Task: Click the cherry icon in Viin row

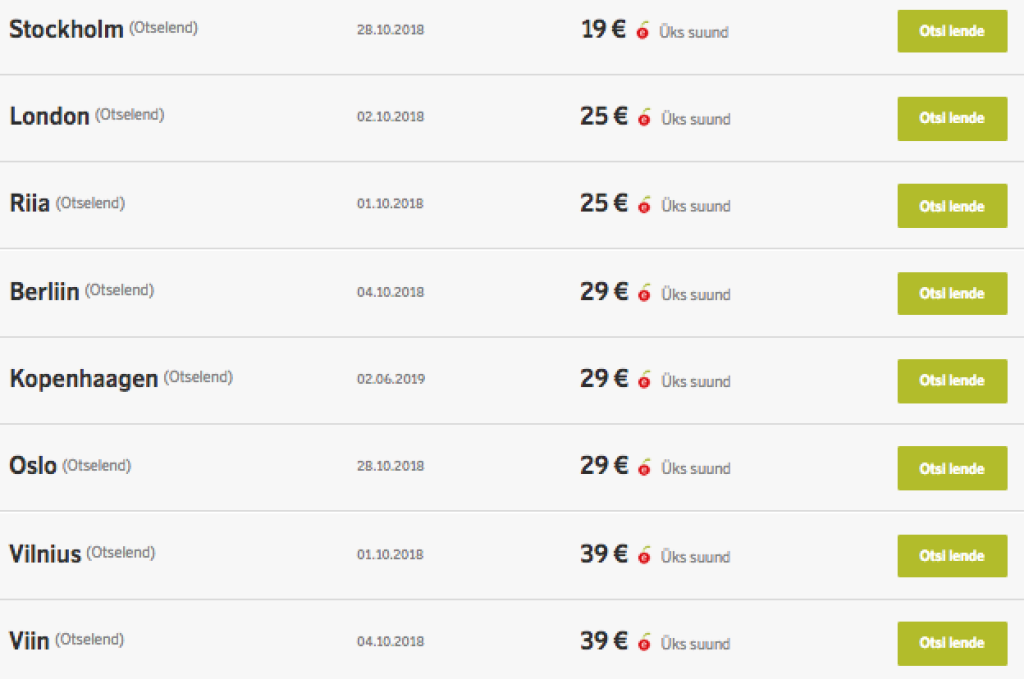Action: click(x=644, y=643)
